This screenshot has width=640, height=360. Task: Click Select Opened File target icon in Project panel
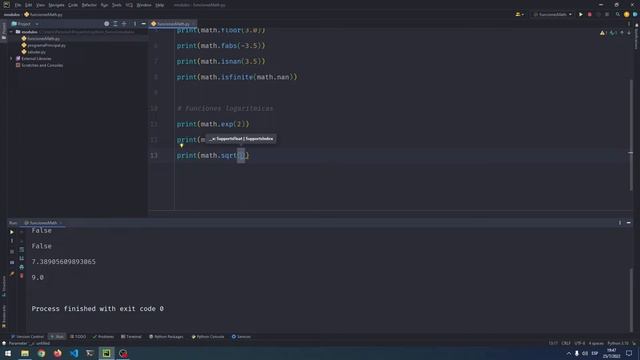point(107,24)
